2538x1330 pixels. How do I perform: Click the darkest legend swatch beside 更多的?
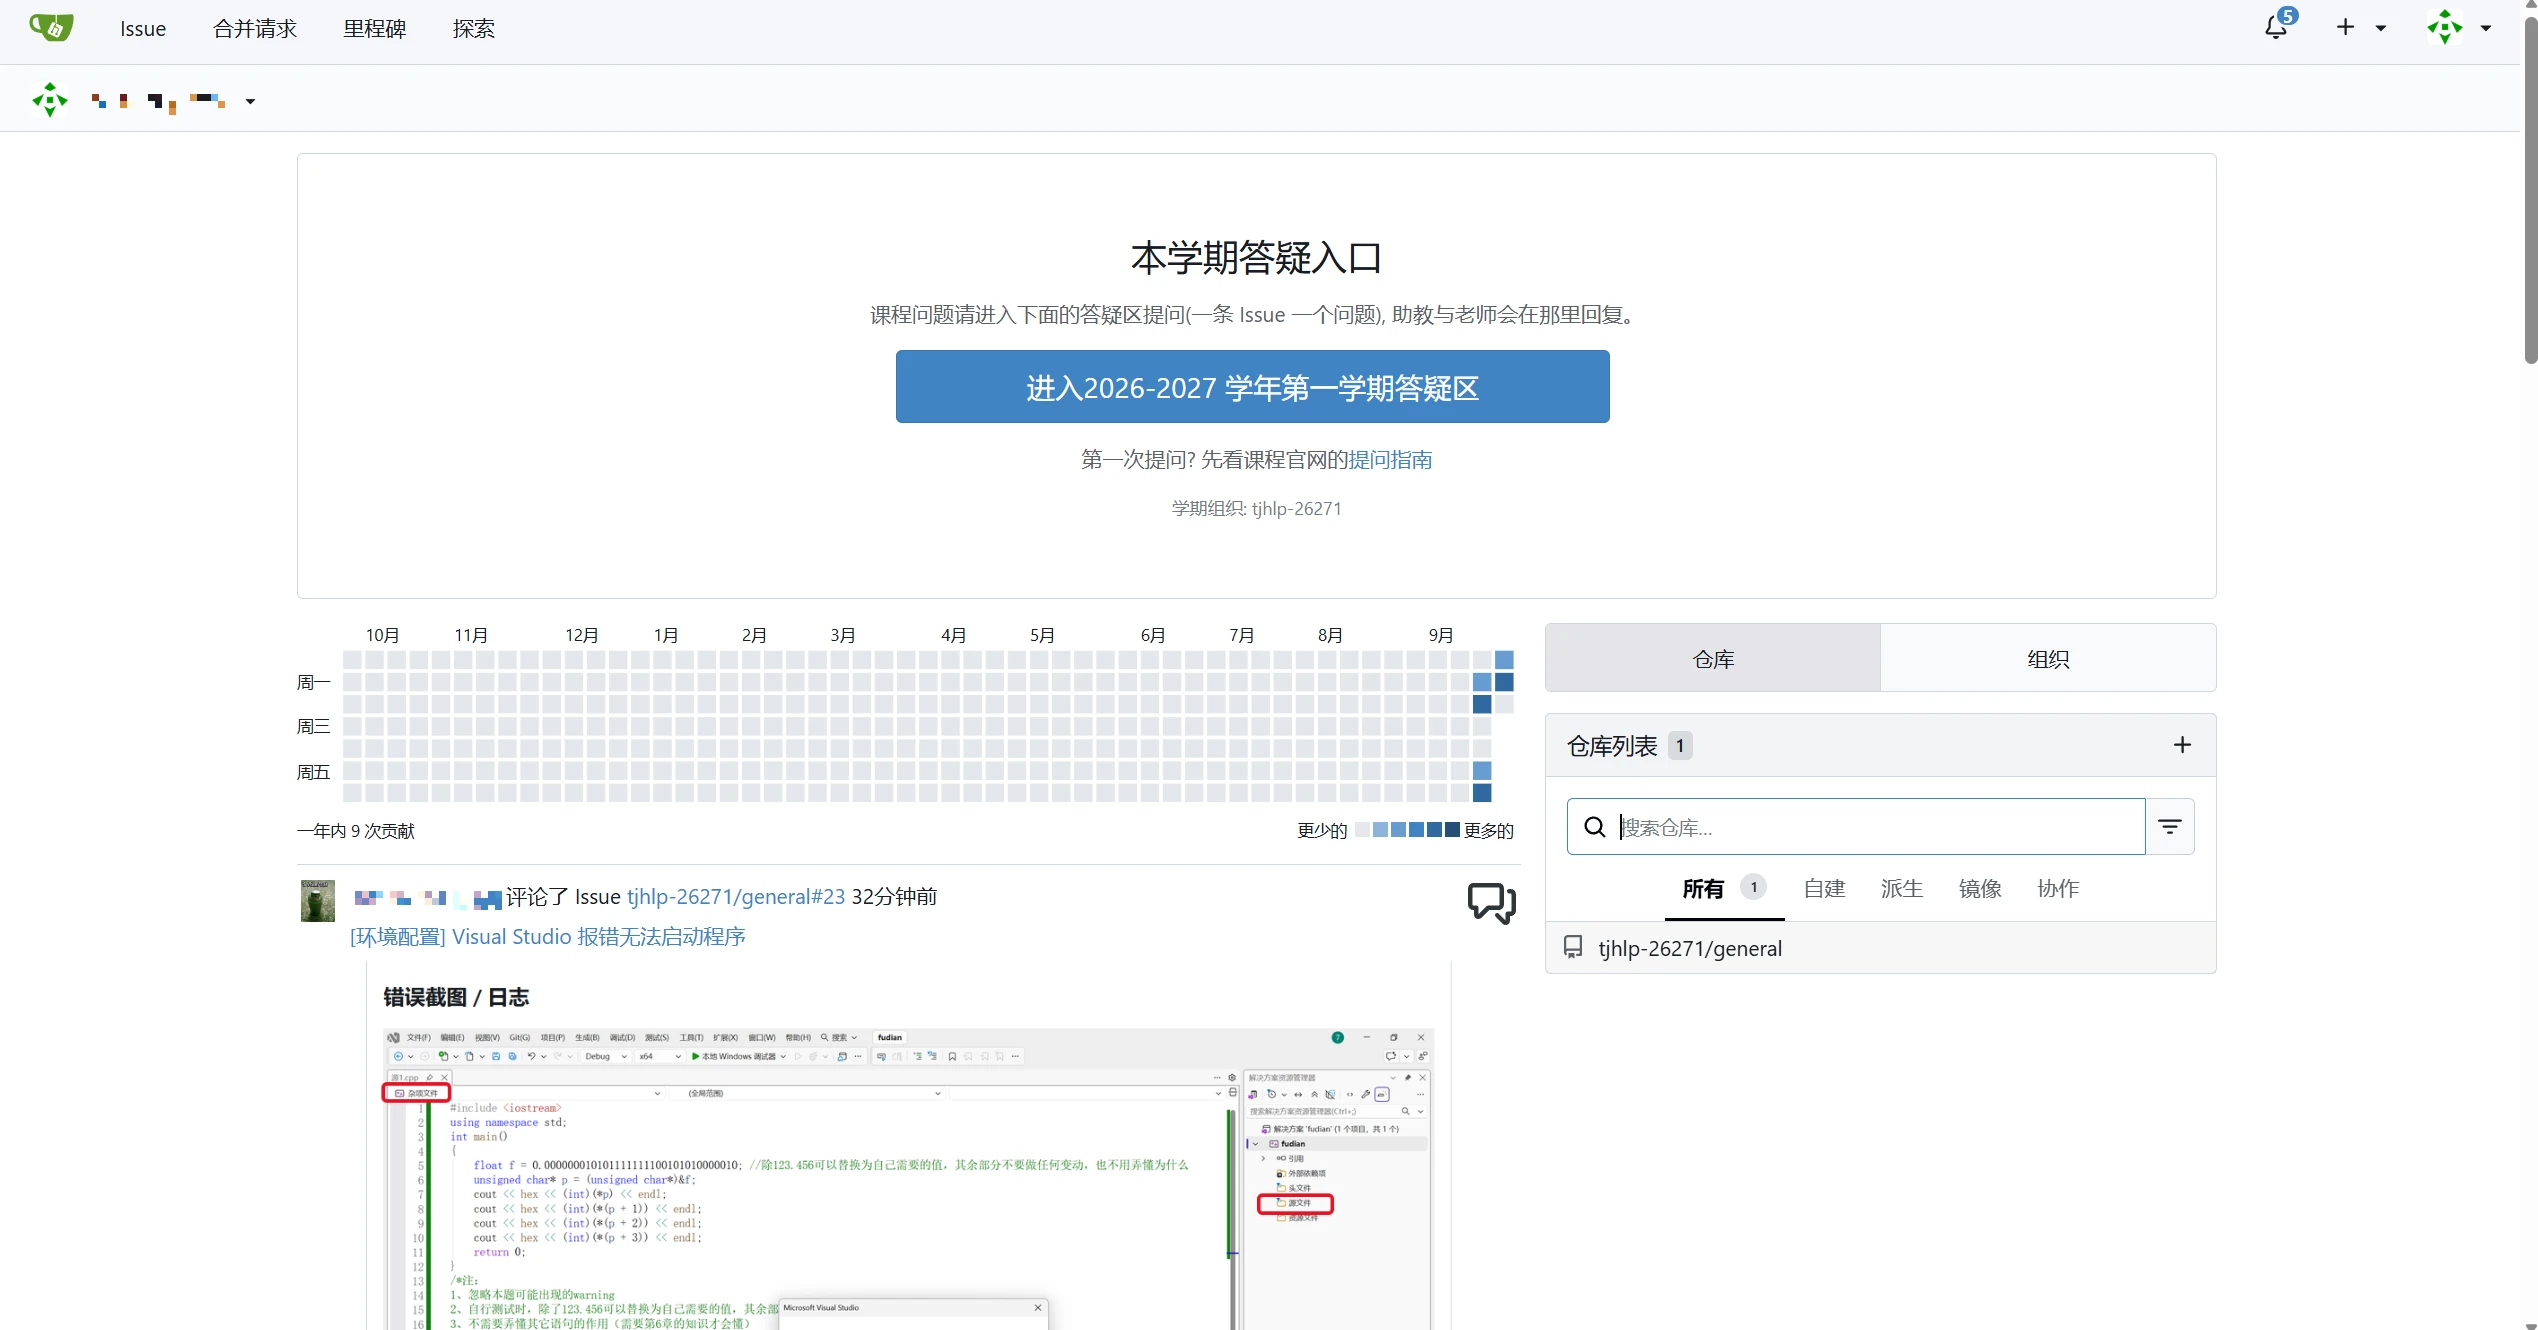[x=1452, y=830]
